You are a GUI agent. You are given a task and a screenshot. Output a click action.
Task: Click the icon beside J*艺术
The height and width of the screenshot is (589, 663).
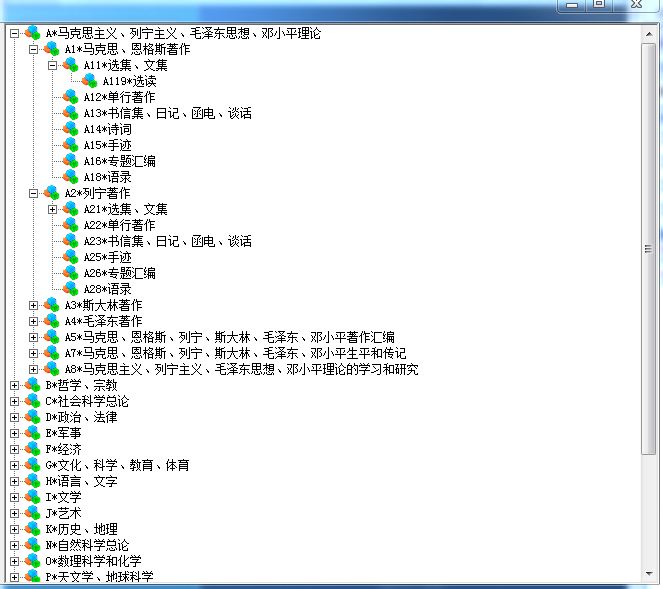33,513
